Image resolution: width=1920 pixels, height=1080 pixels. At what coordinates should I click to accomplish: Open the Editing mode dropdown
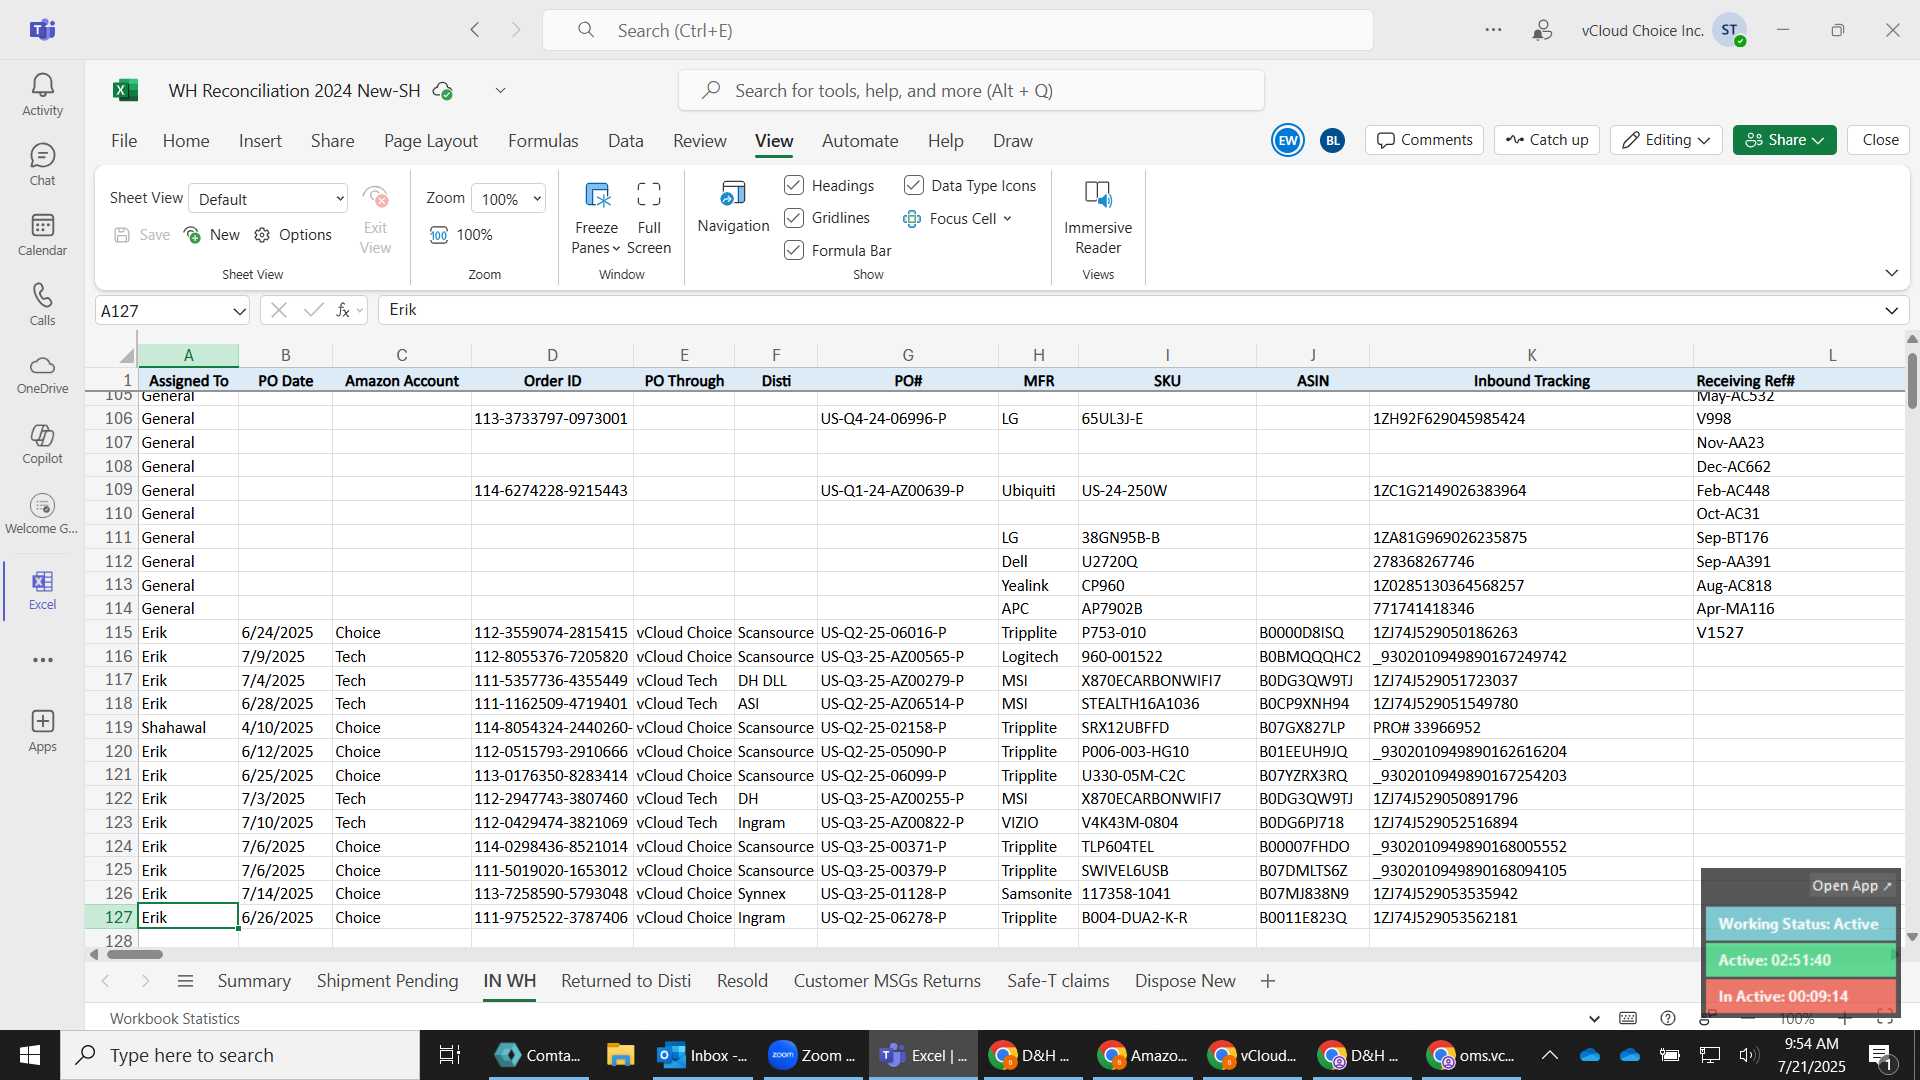point(1665,140)
